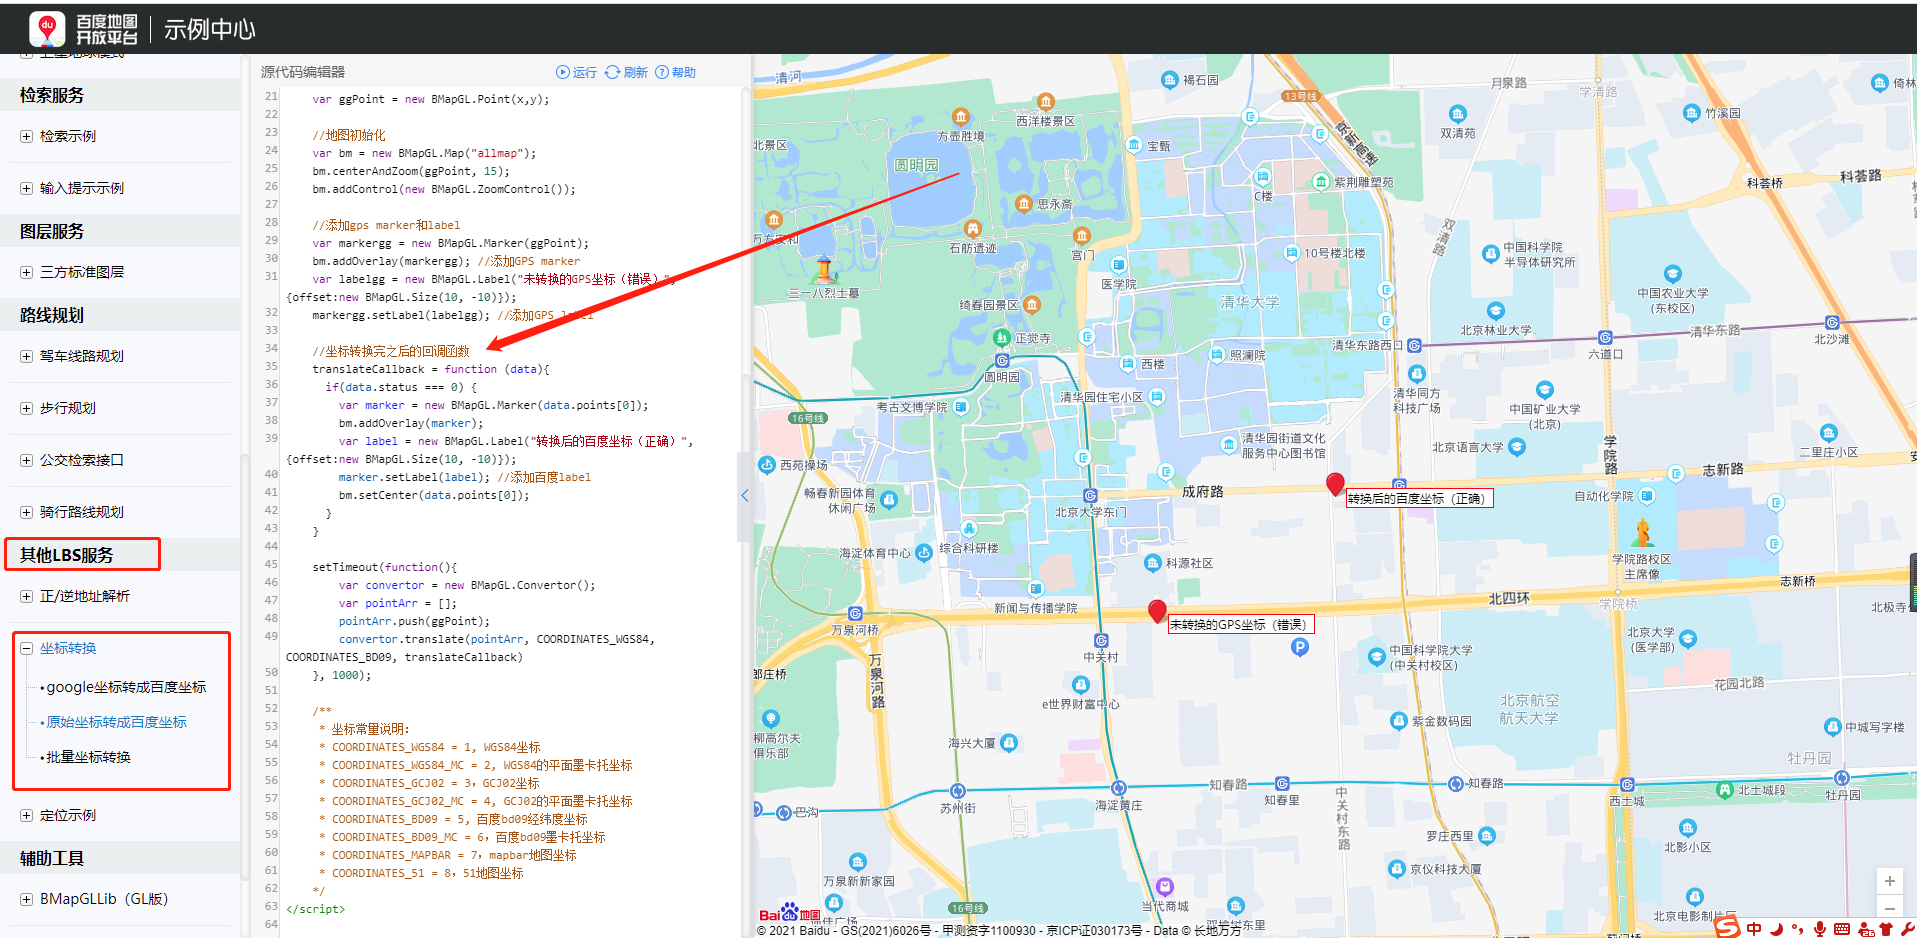
Task: Collapse the code editor panel arrow
Action: coord(744,495)
